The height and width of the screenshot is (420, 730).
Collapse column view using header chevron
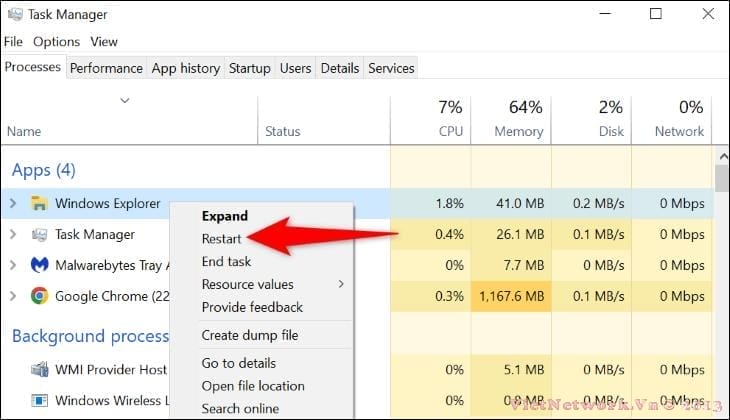click(x=125, y=100)
